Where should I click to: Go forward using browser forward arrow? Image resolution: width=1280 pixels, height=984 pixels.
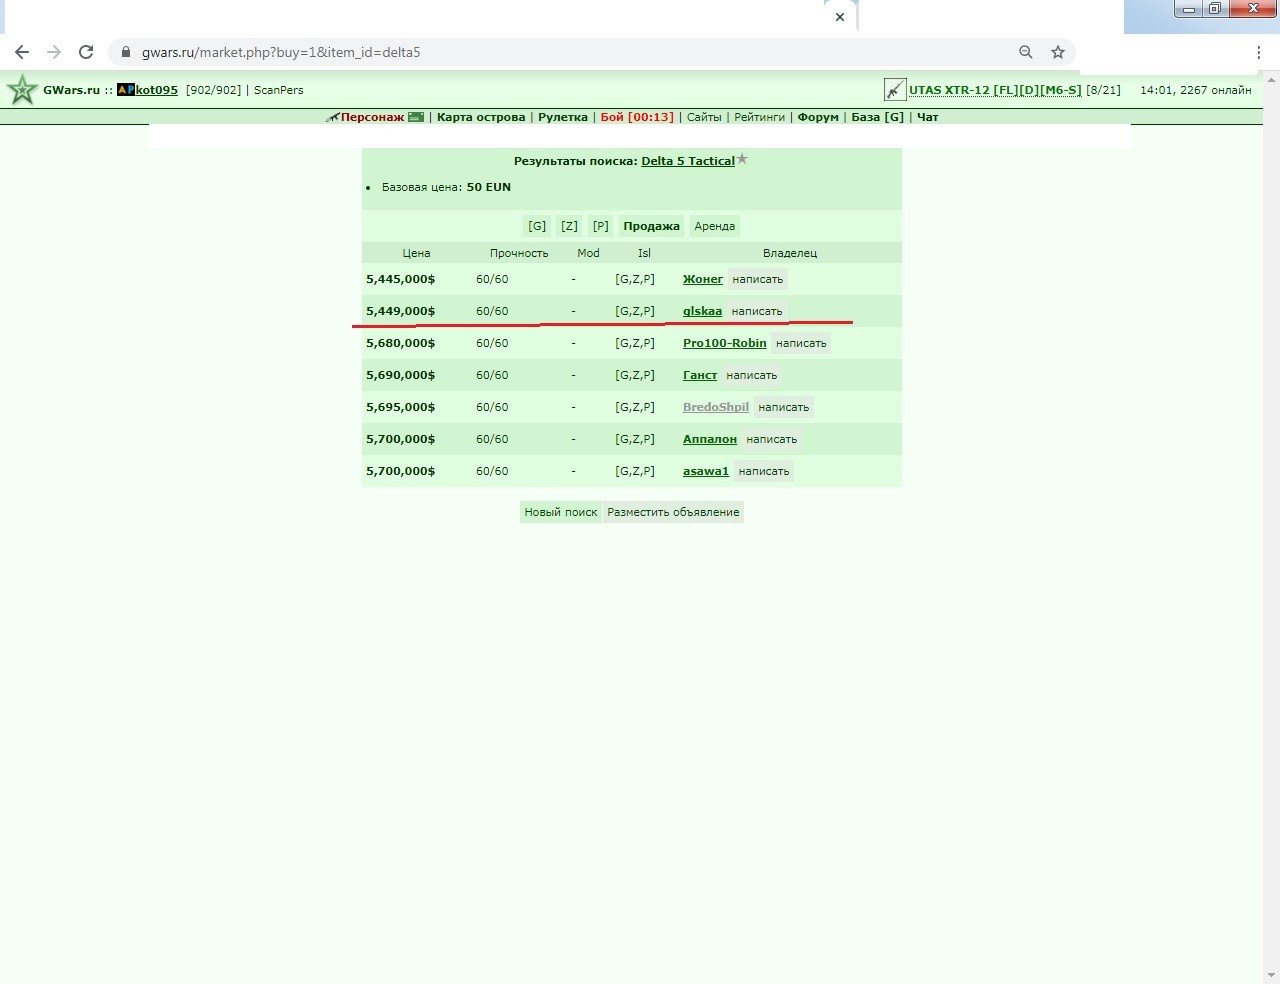(x=54, y=52)
